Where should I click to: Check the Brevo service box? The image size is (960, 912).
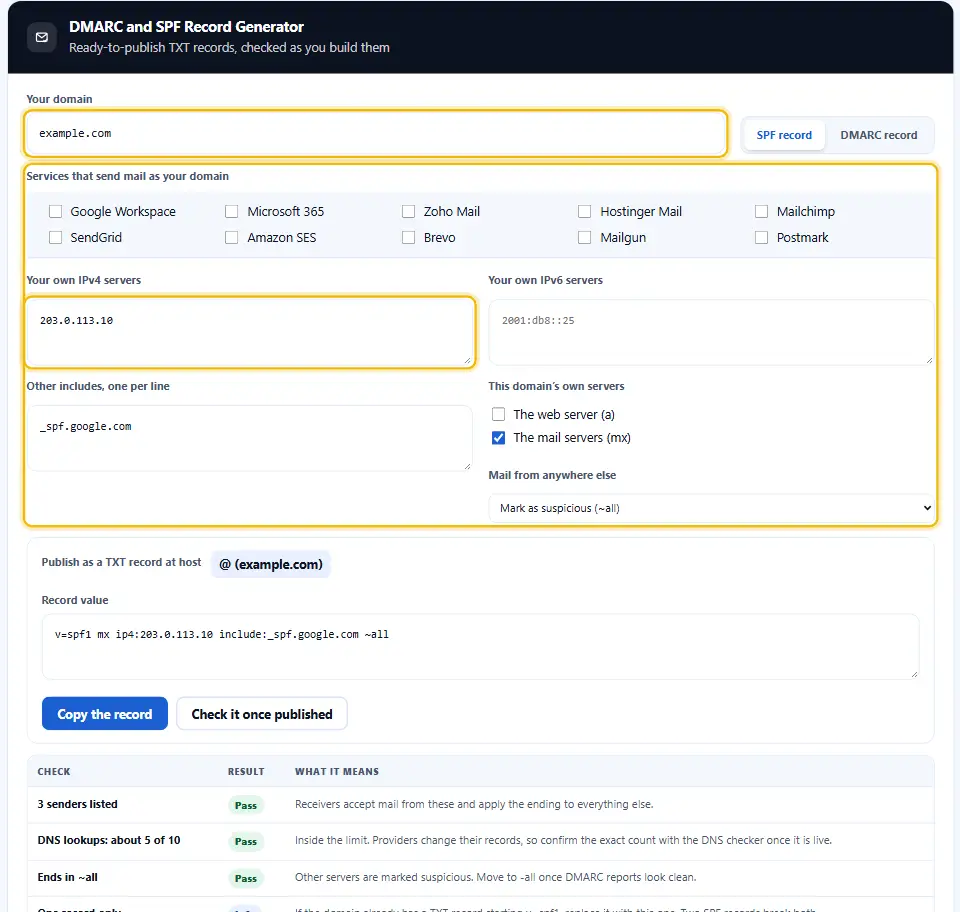pos(408,237)
